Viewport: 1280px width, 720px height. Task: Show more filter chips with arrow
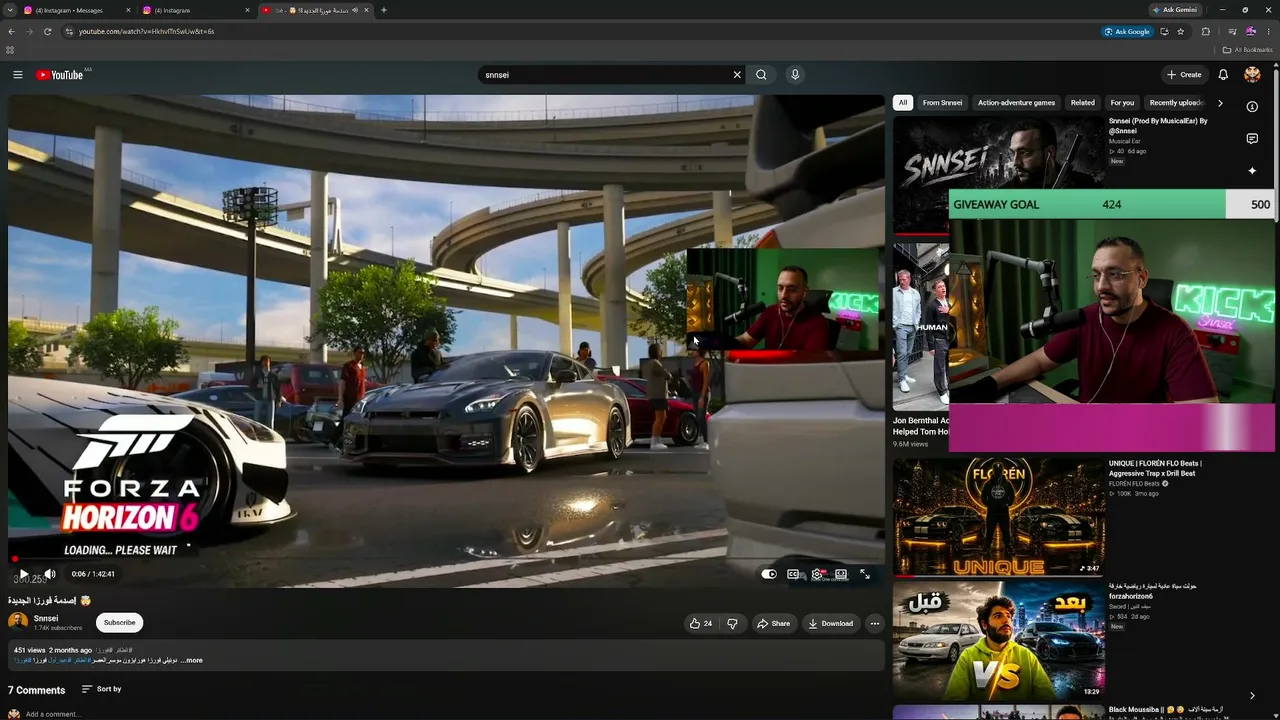(x=1220, y=103)
